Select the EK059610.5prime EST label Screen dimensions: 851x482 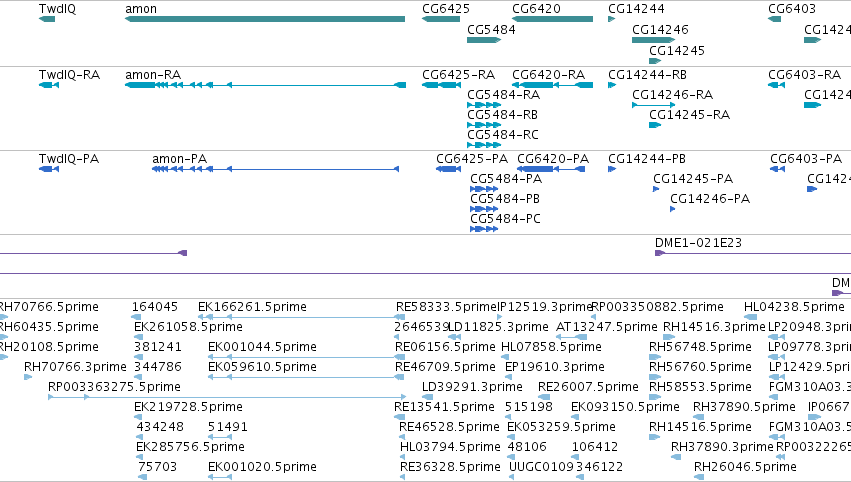262,367
